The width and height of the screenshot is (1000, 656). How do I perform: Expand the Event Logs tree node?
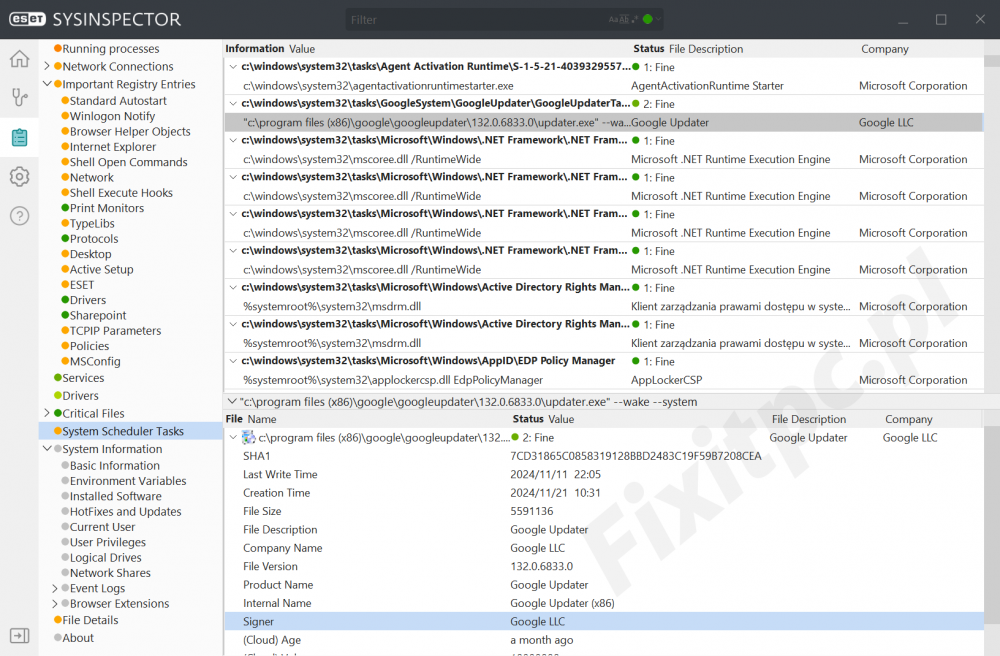coord(54,589)
